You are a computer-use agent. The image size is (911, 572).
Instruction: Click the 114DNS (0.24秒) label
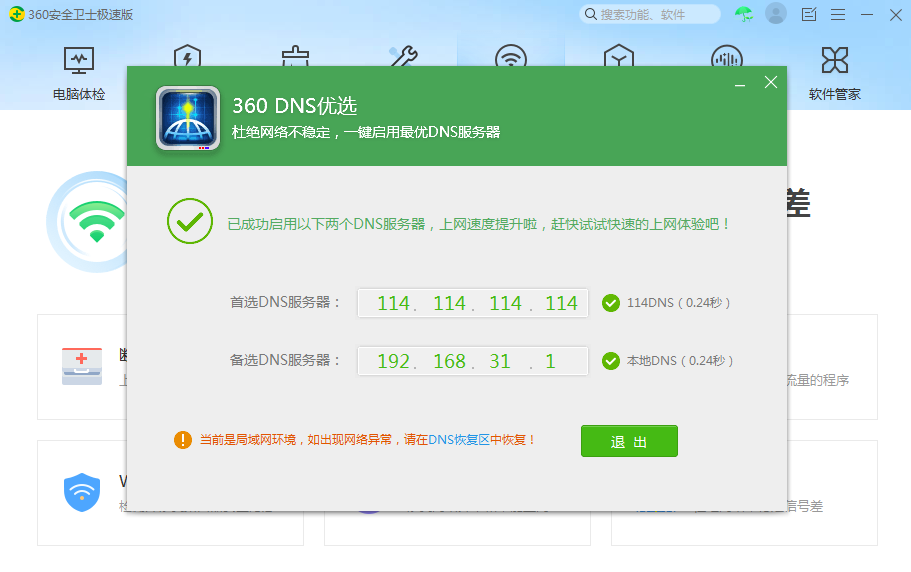pos(678,303)
